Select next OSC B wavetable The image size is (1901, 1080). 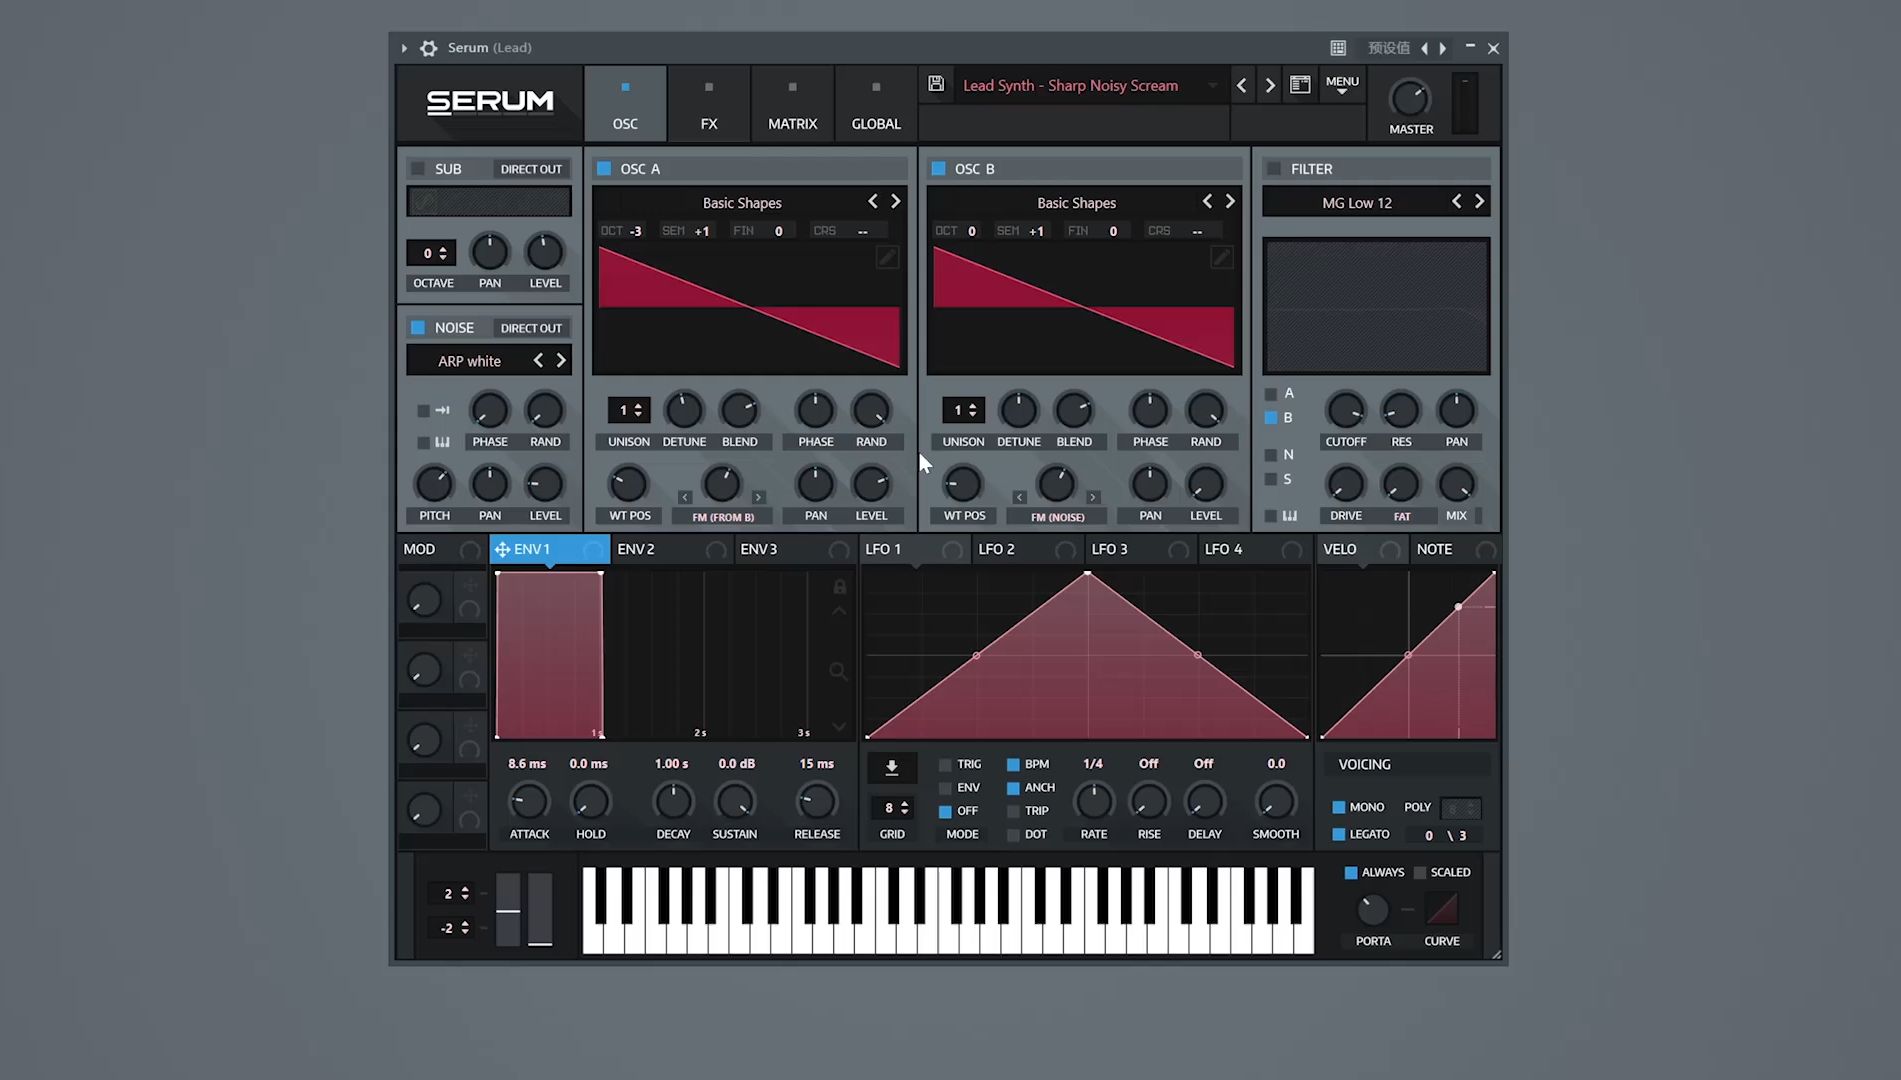pyautogui.click(x=1230, y=202)
